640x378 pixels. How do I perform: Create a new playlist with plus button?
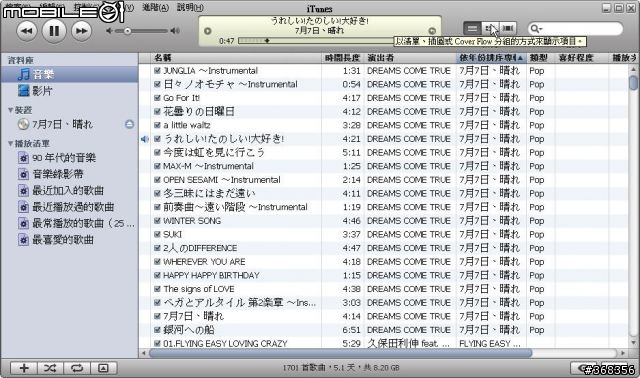[x=24, y=368]
